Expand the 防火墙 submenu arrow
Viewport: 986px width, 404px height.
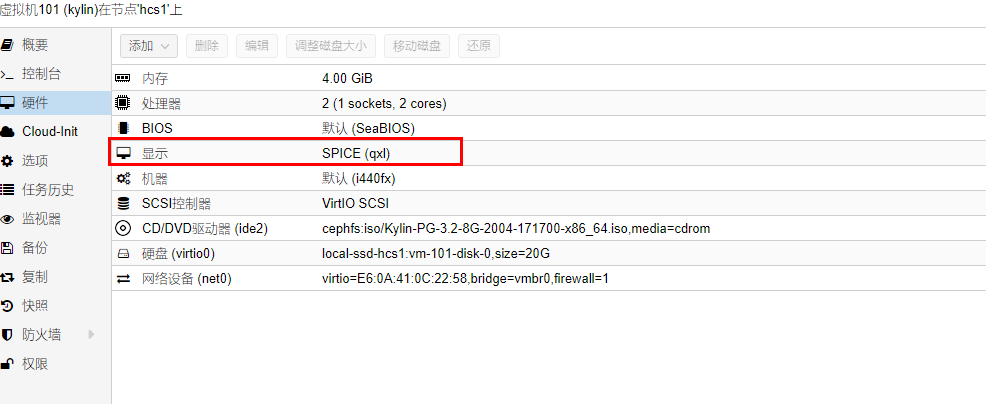(91, 335)
